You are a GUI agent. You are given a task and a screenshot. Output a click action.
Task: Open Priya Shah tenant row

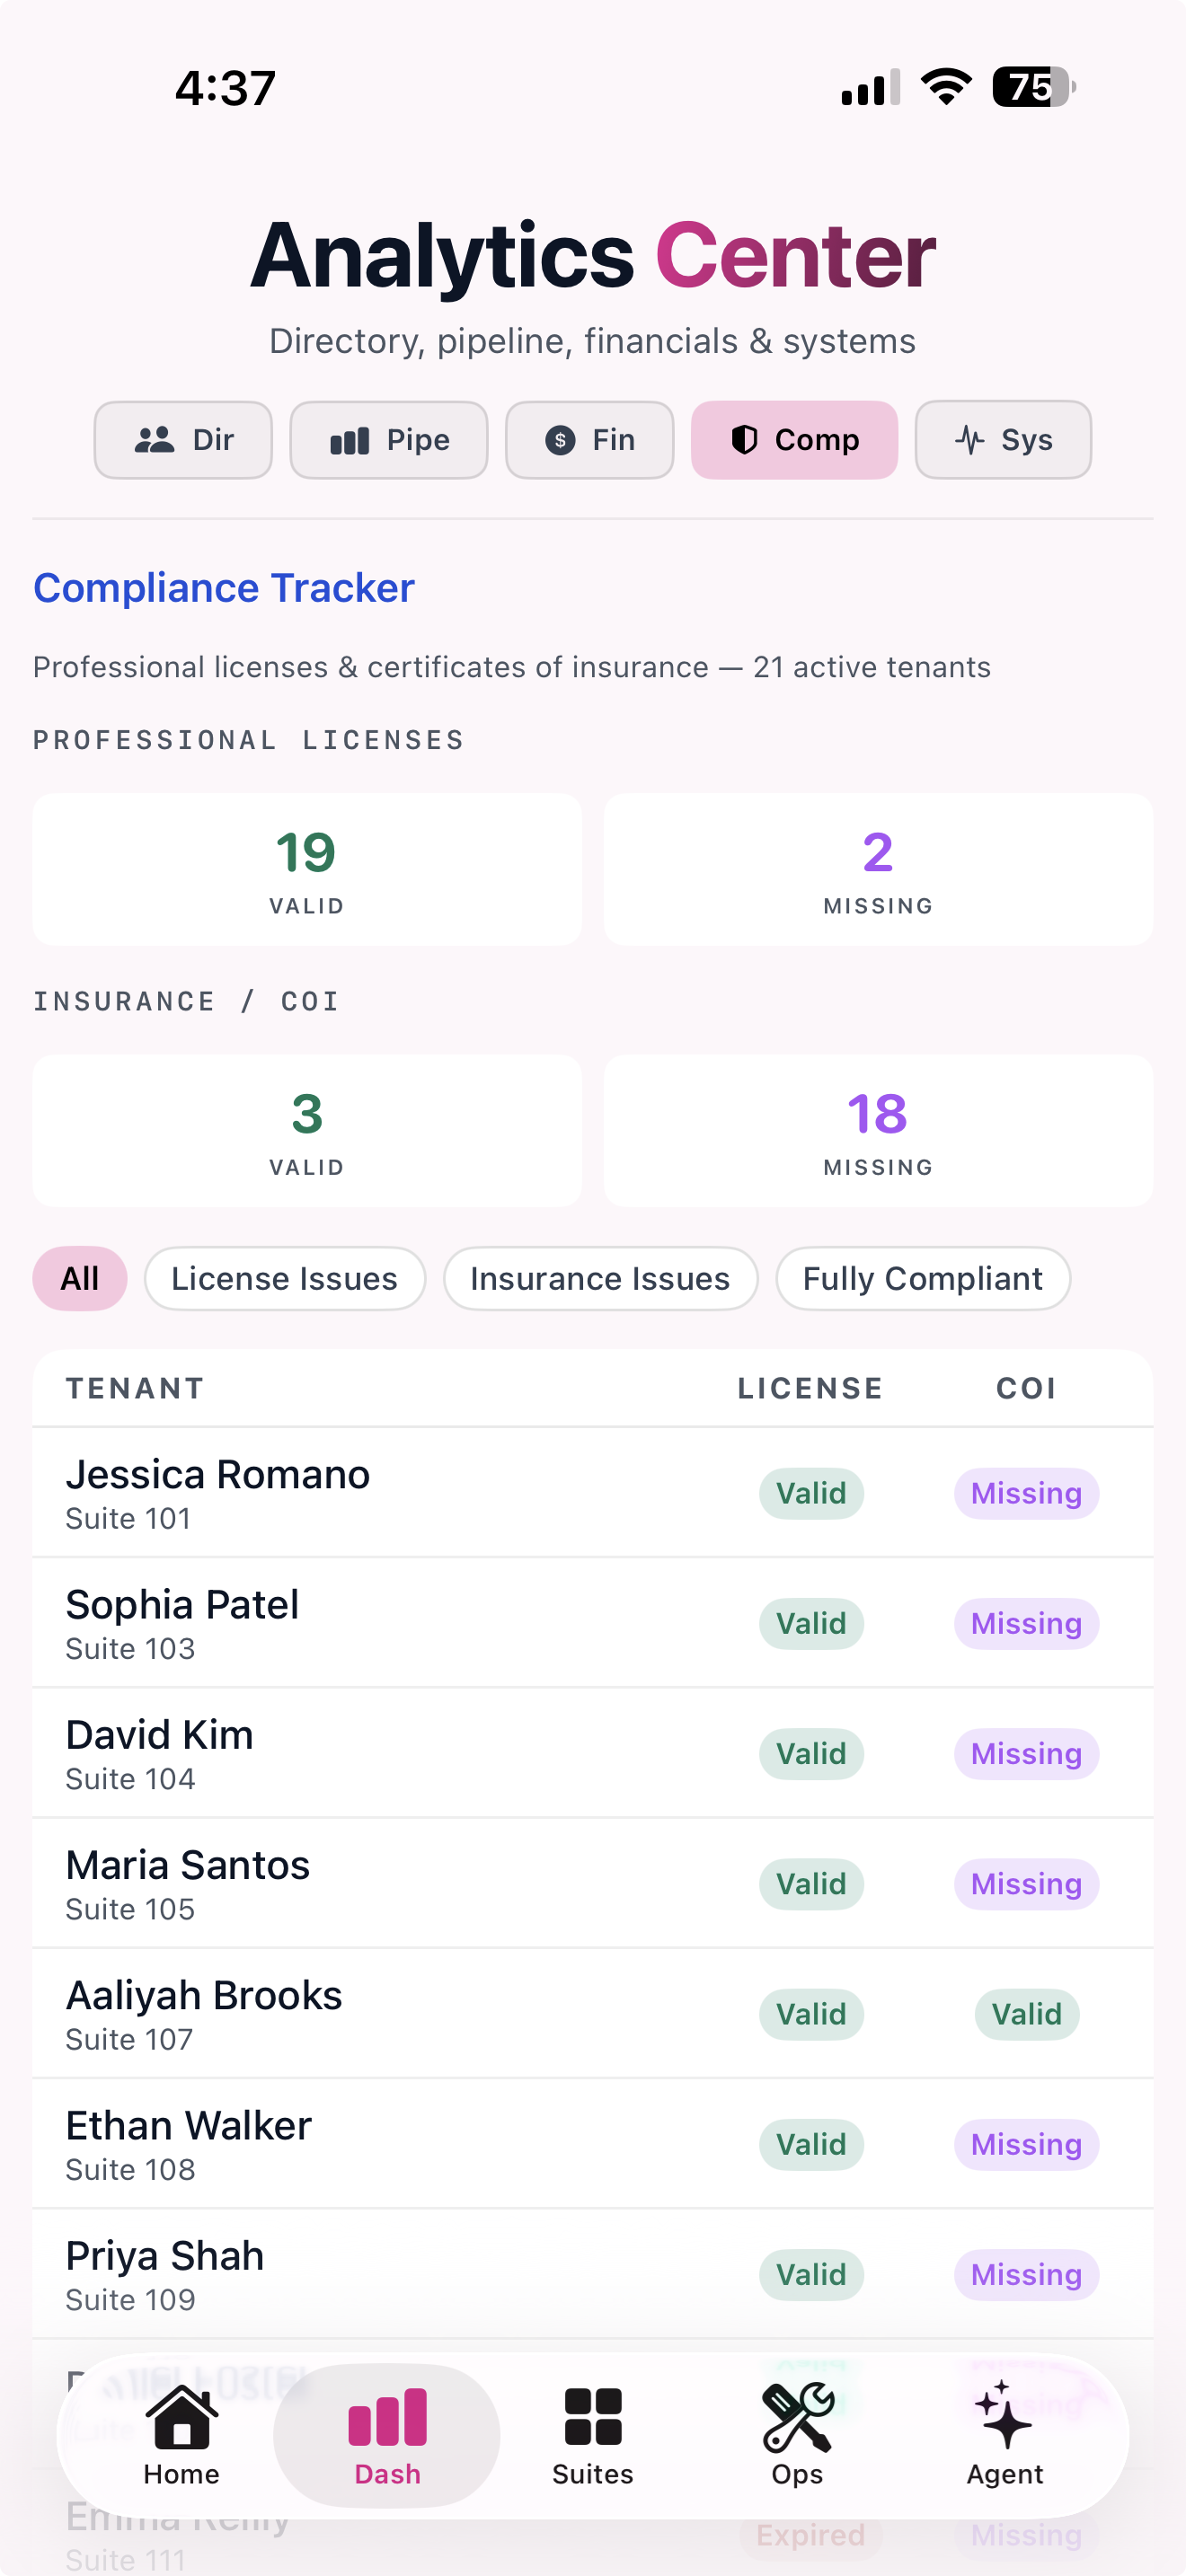[x=593, y=2274]
